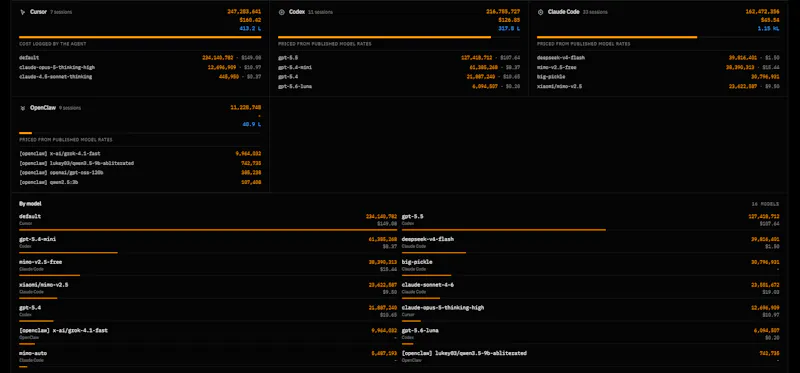
Task: Click the OpenClaw card usage progress bar
Action: click(x=140, y=133)
